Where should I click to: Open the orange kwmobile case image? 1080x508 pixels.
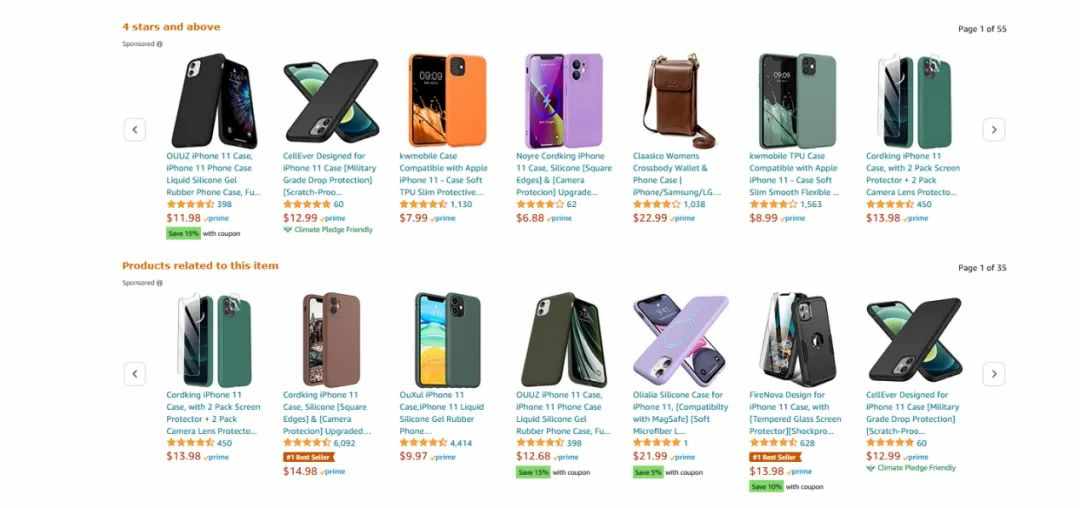(448, 100)
